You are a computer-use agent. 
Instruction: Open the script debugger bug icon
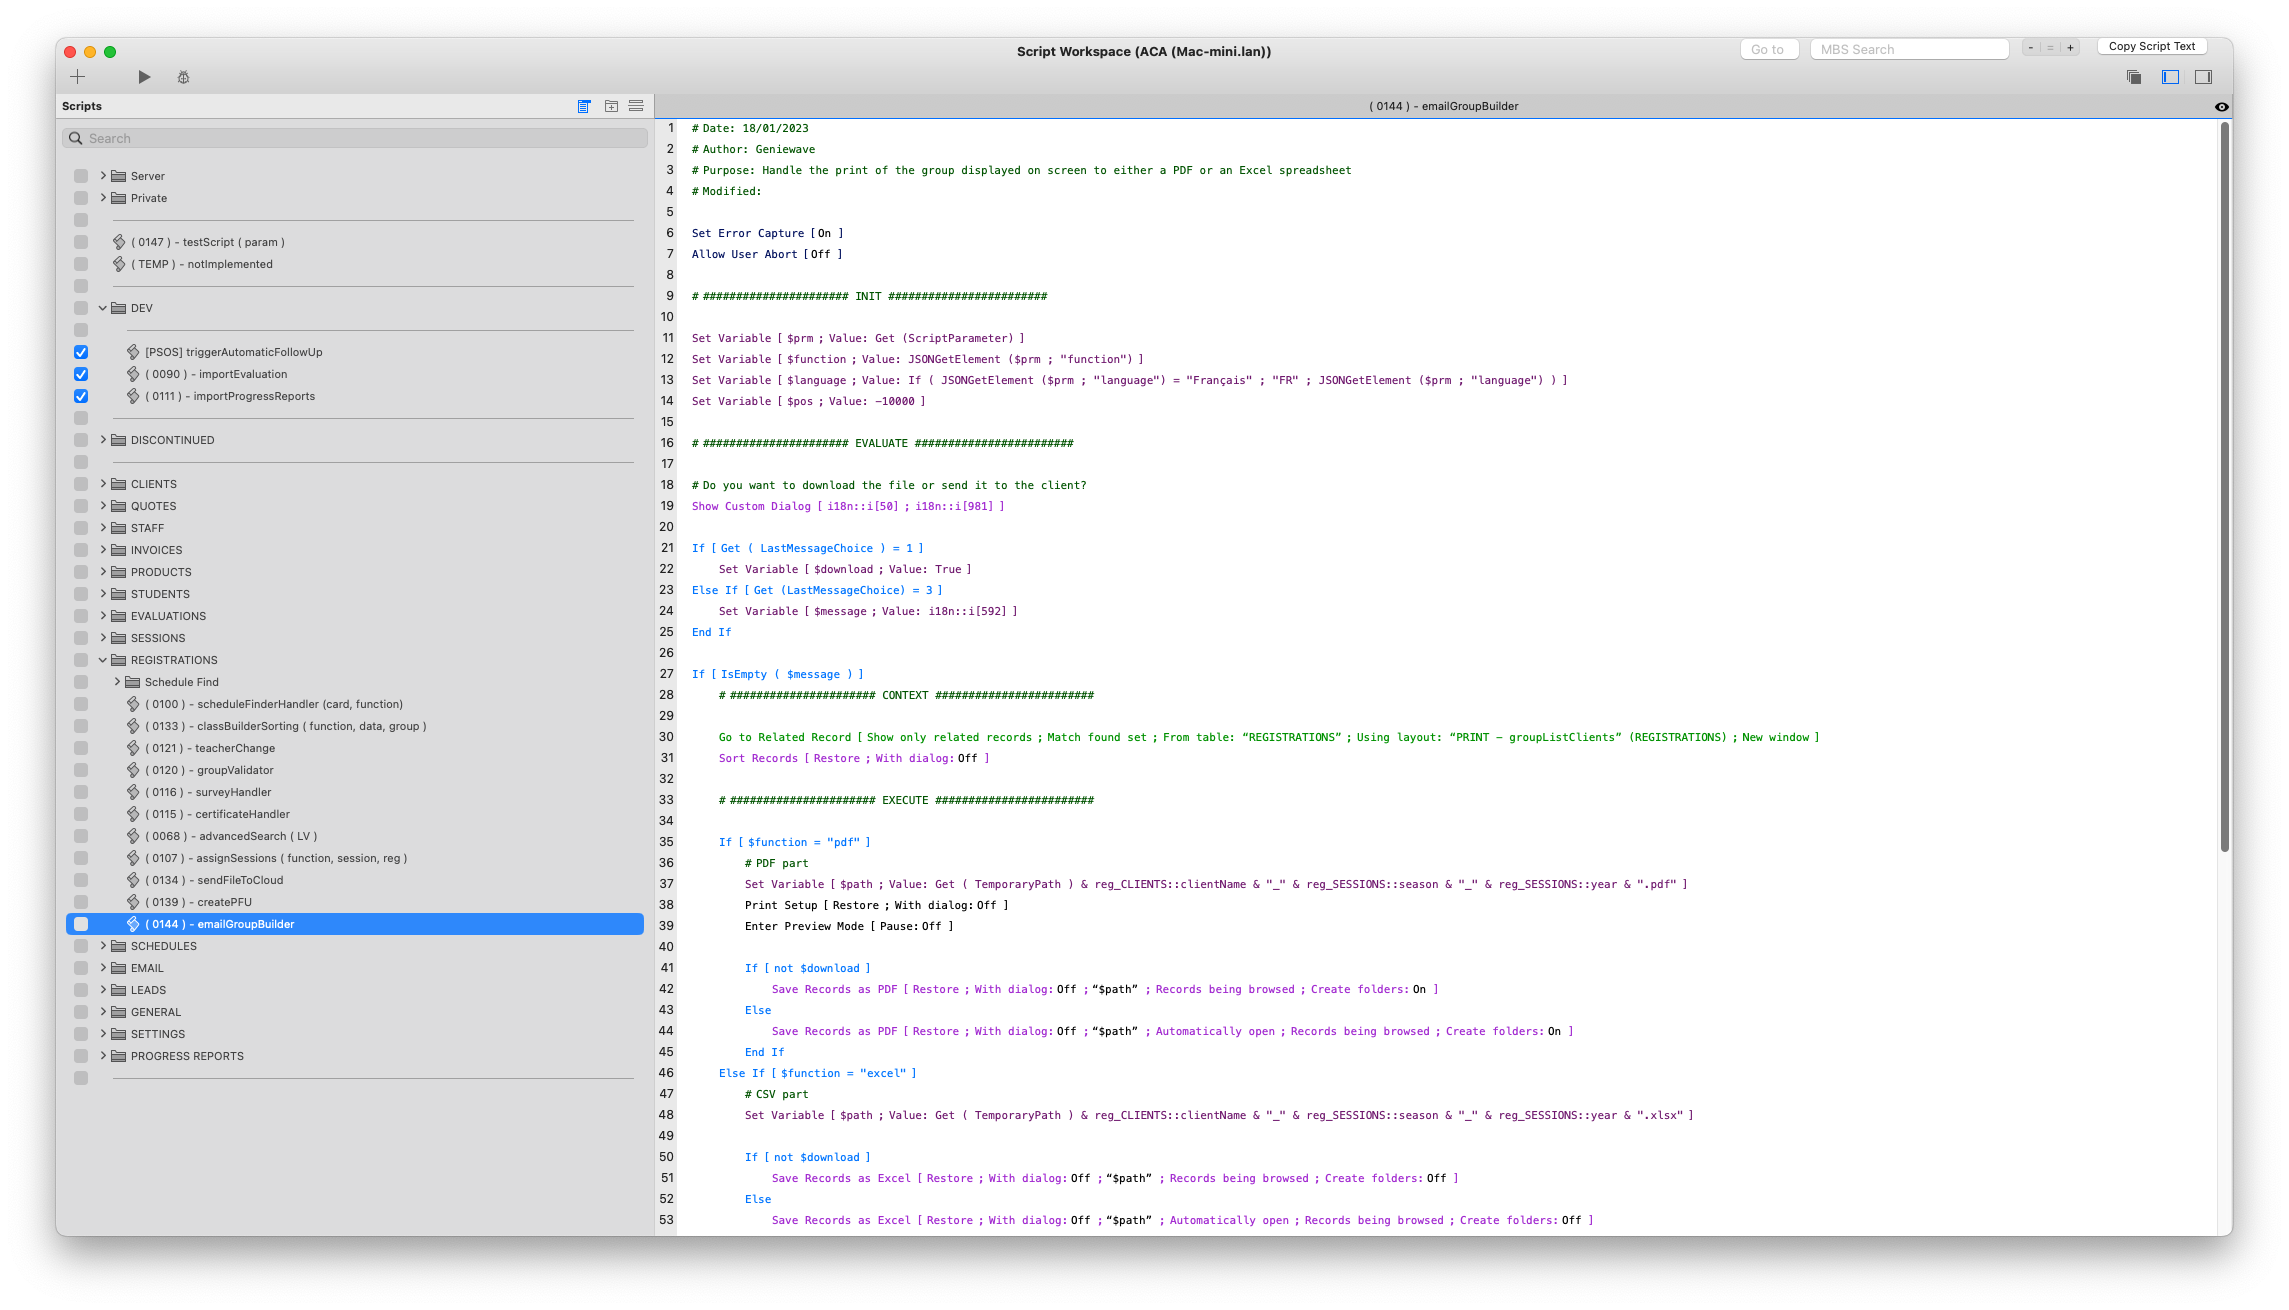183,77
